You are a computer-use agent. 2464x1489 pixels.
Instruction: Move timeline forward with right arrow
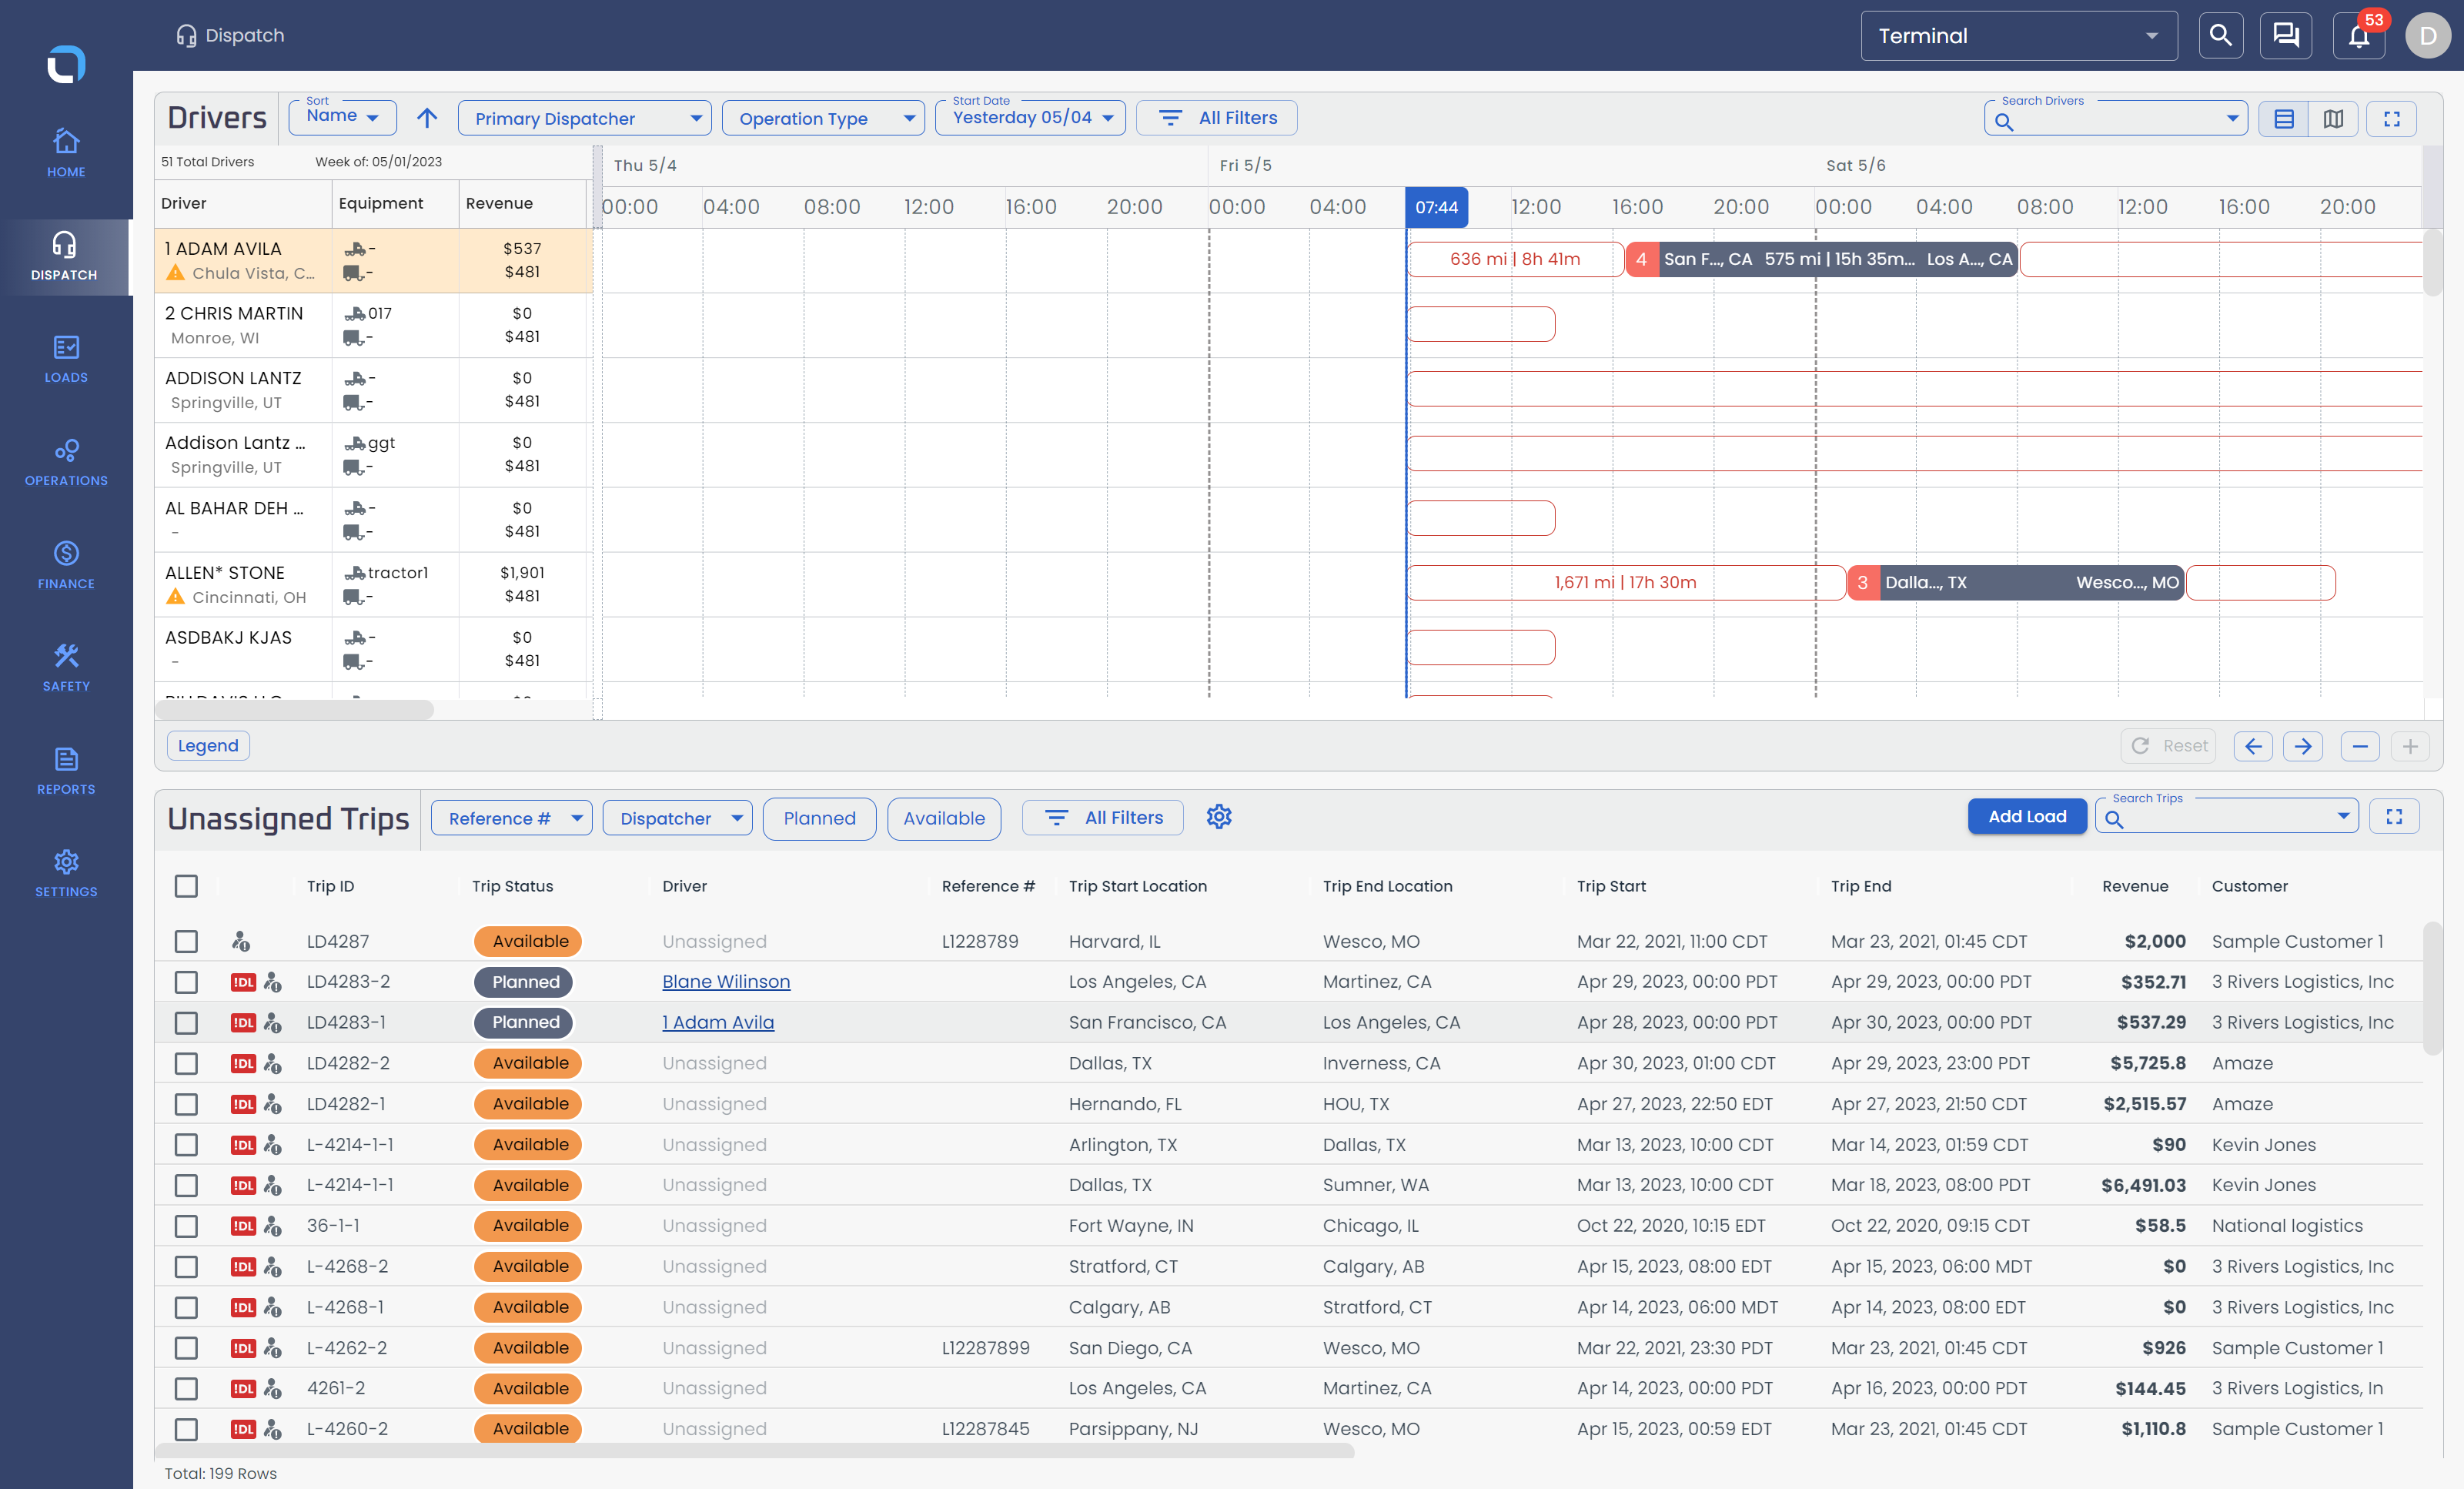coord(2303,746)
